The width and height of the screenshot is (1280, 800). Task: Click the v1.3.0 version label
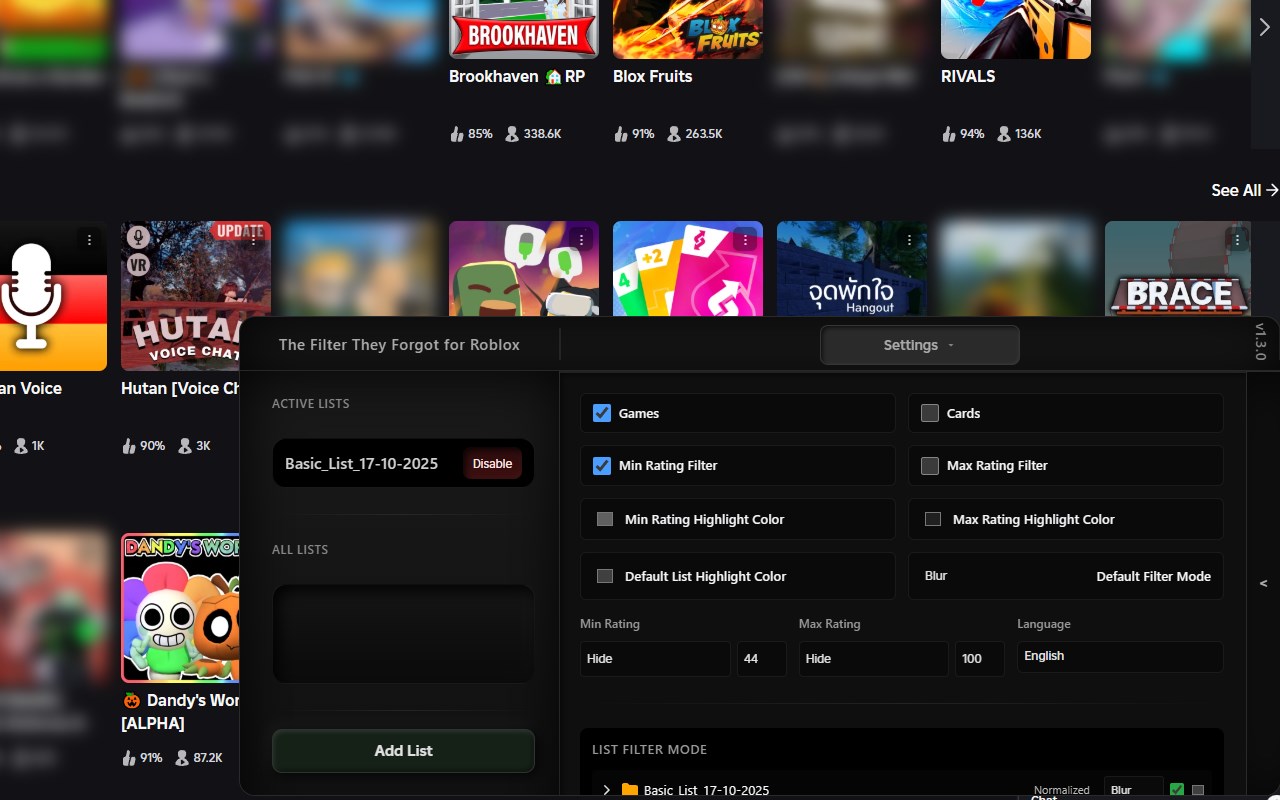1260,342
